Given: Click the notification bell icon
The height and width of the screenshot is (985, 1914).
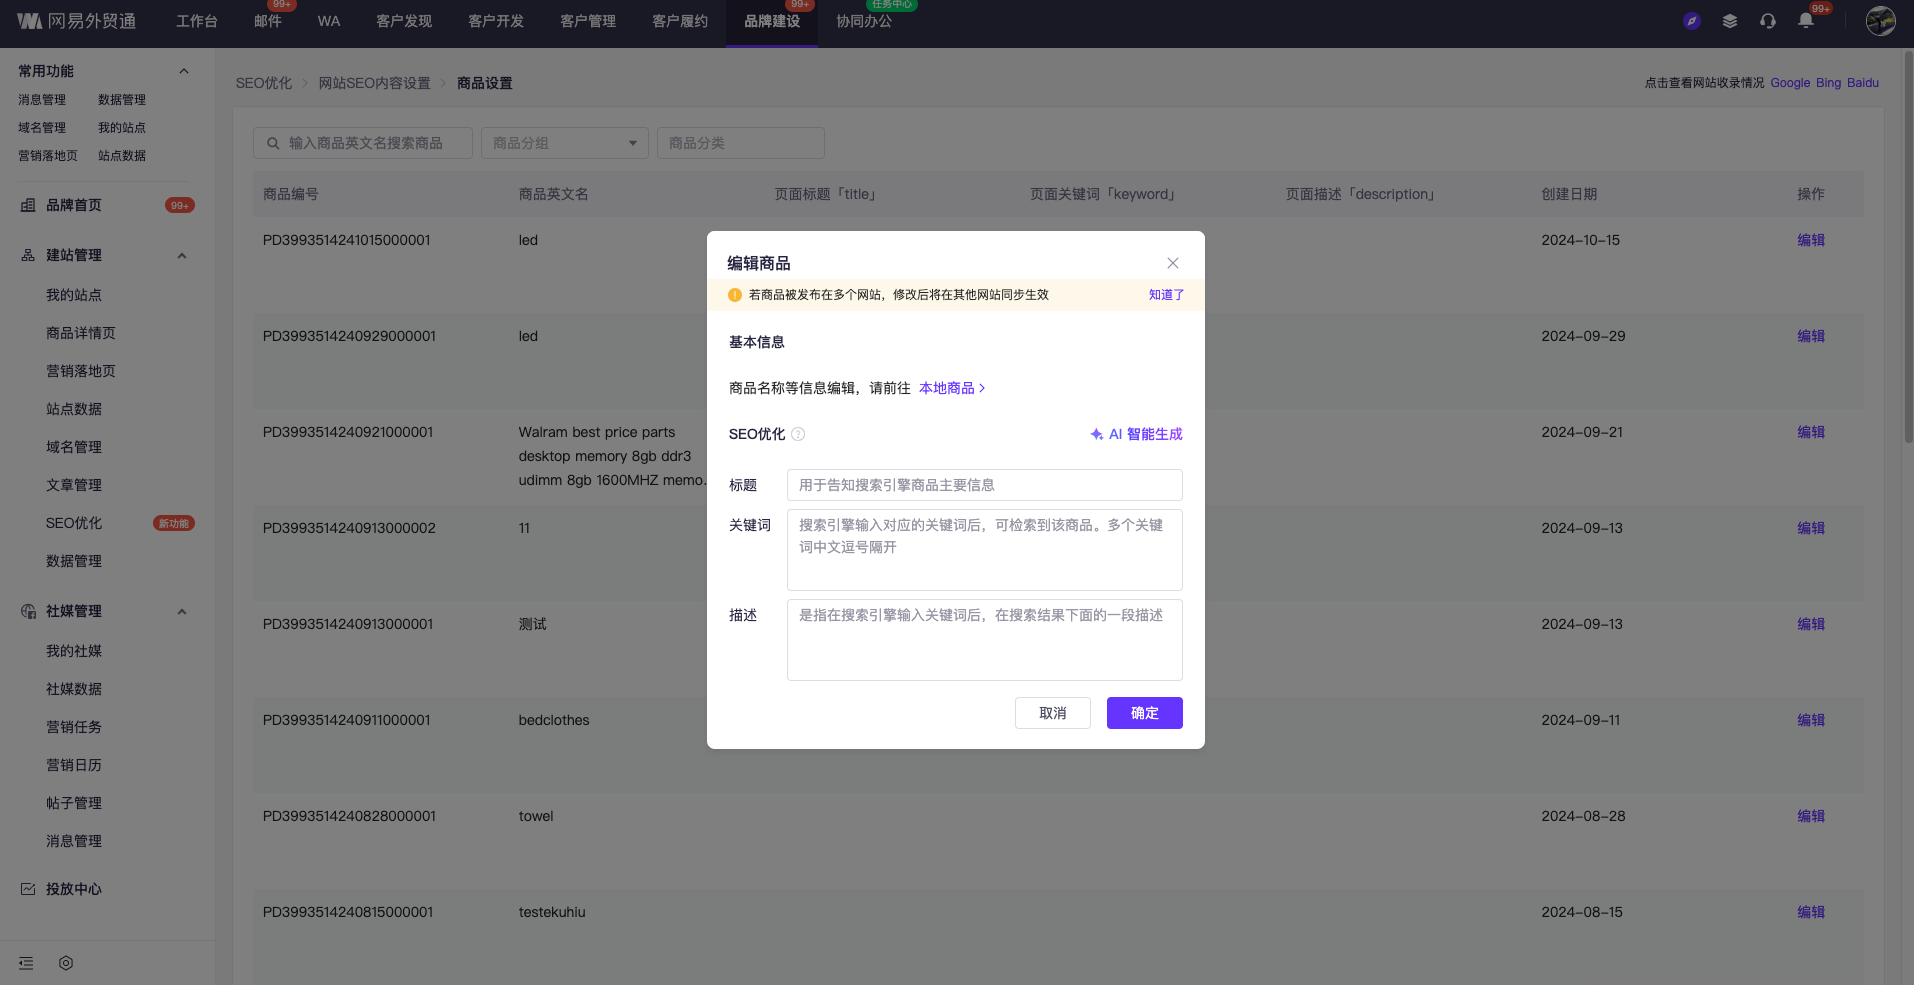Looking at the screenshot, I should click(x=1805, y=21).
